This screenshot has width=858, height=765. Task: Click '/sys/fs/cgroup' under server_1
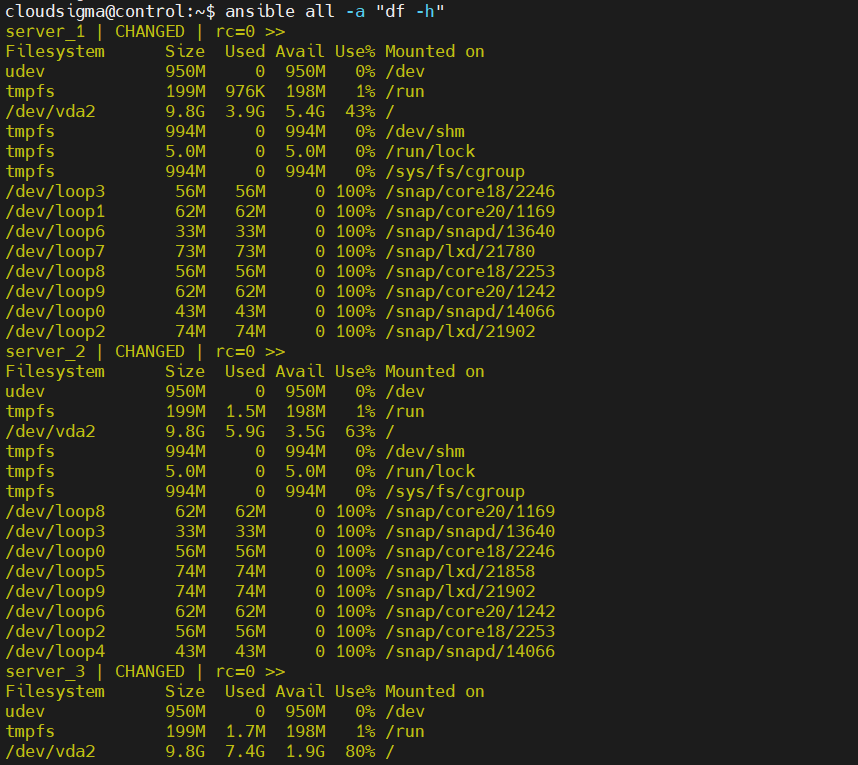tap(455, 171)
